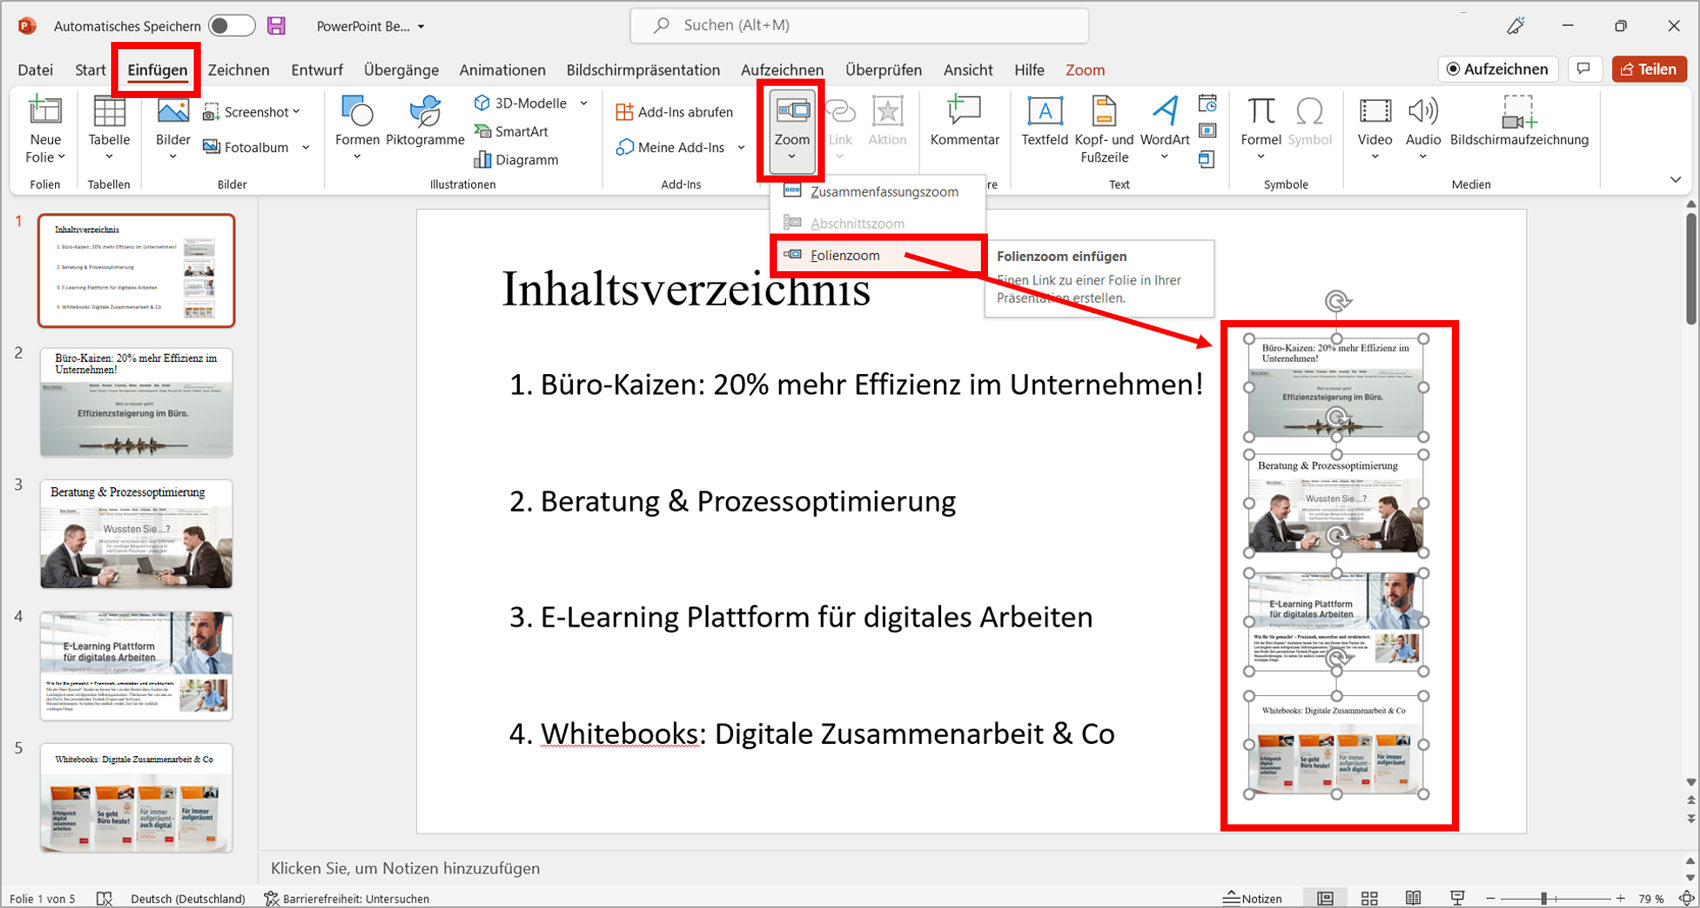The width and height of the screenshot is (1700, 908).
Task: Open the Diagramm chart tool
Action: pyautogui.click(x=516, y=159)
